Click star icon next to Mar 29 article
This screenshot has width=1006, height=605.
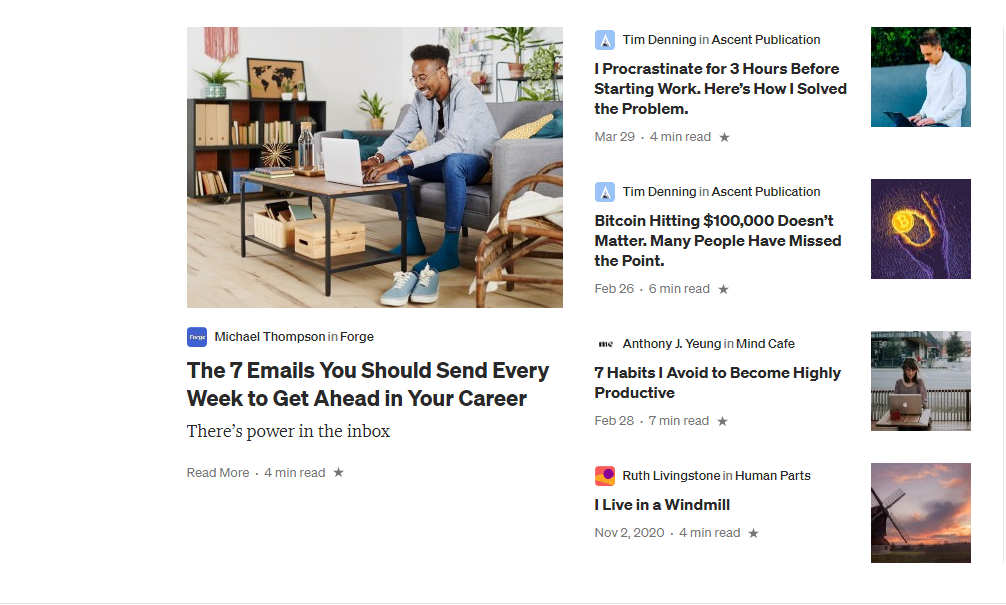point(724,137)
